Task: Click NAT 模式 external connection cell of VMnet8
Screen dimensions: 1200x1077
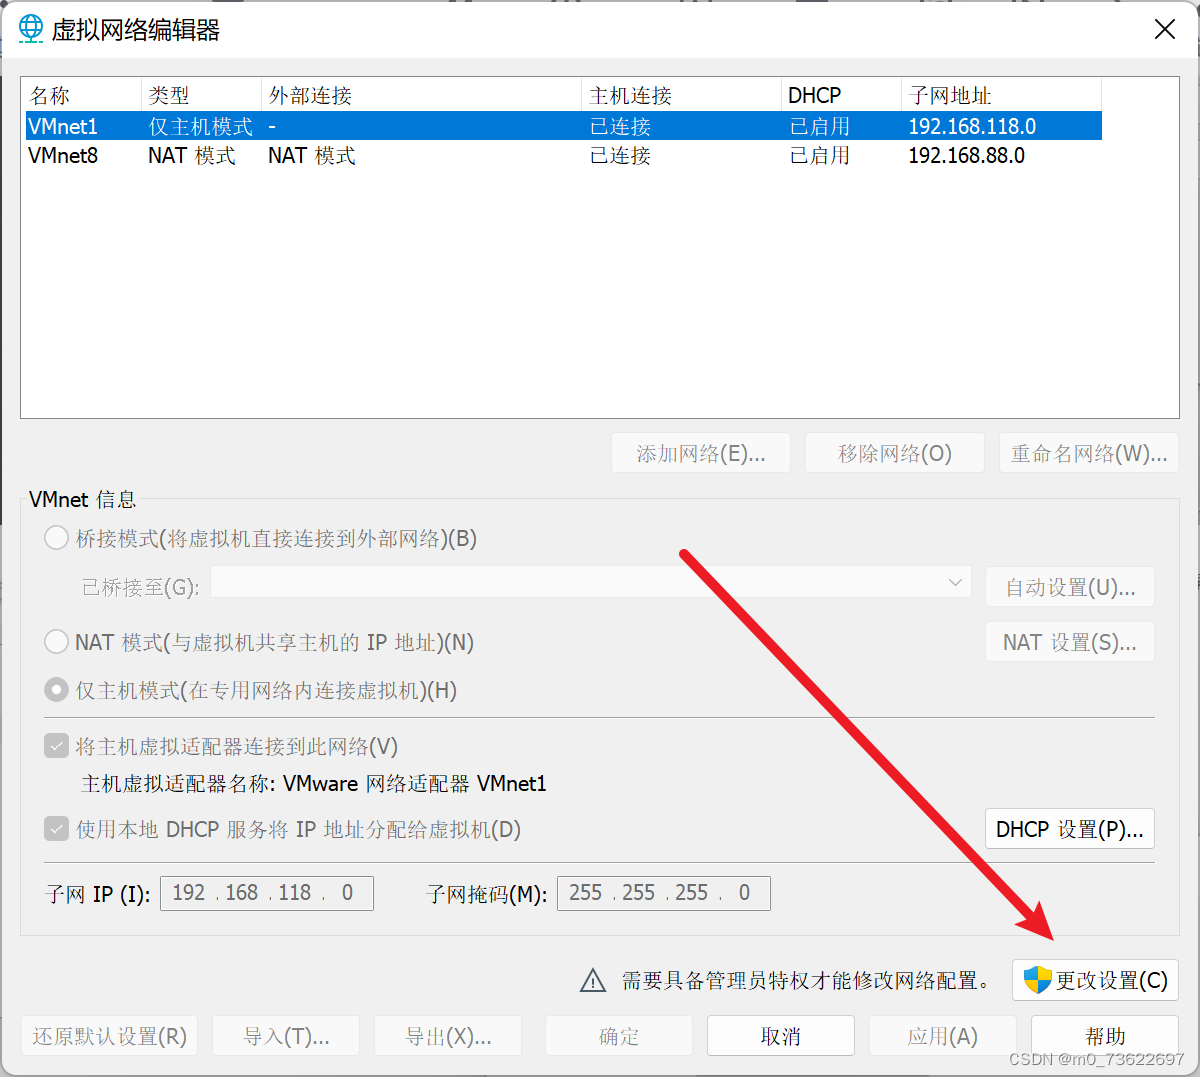Action: [312, 155]
